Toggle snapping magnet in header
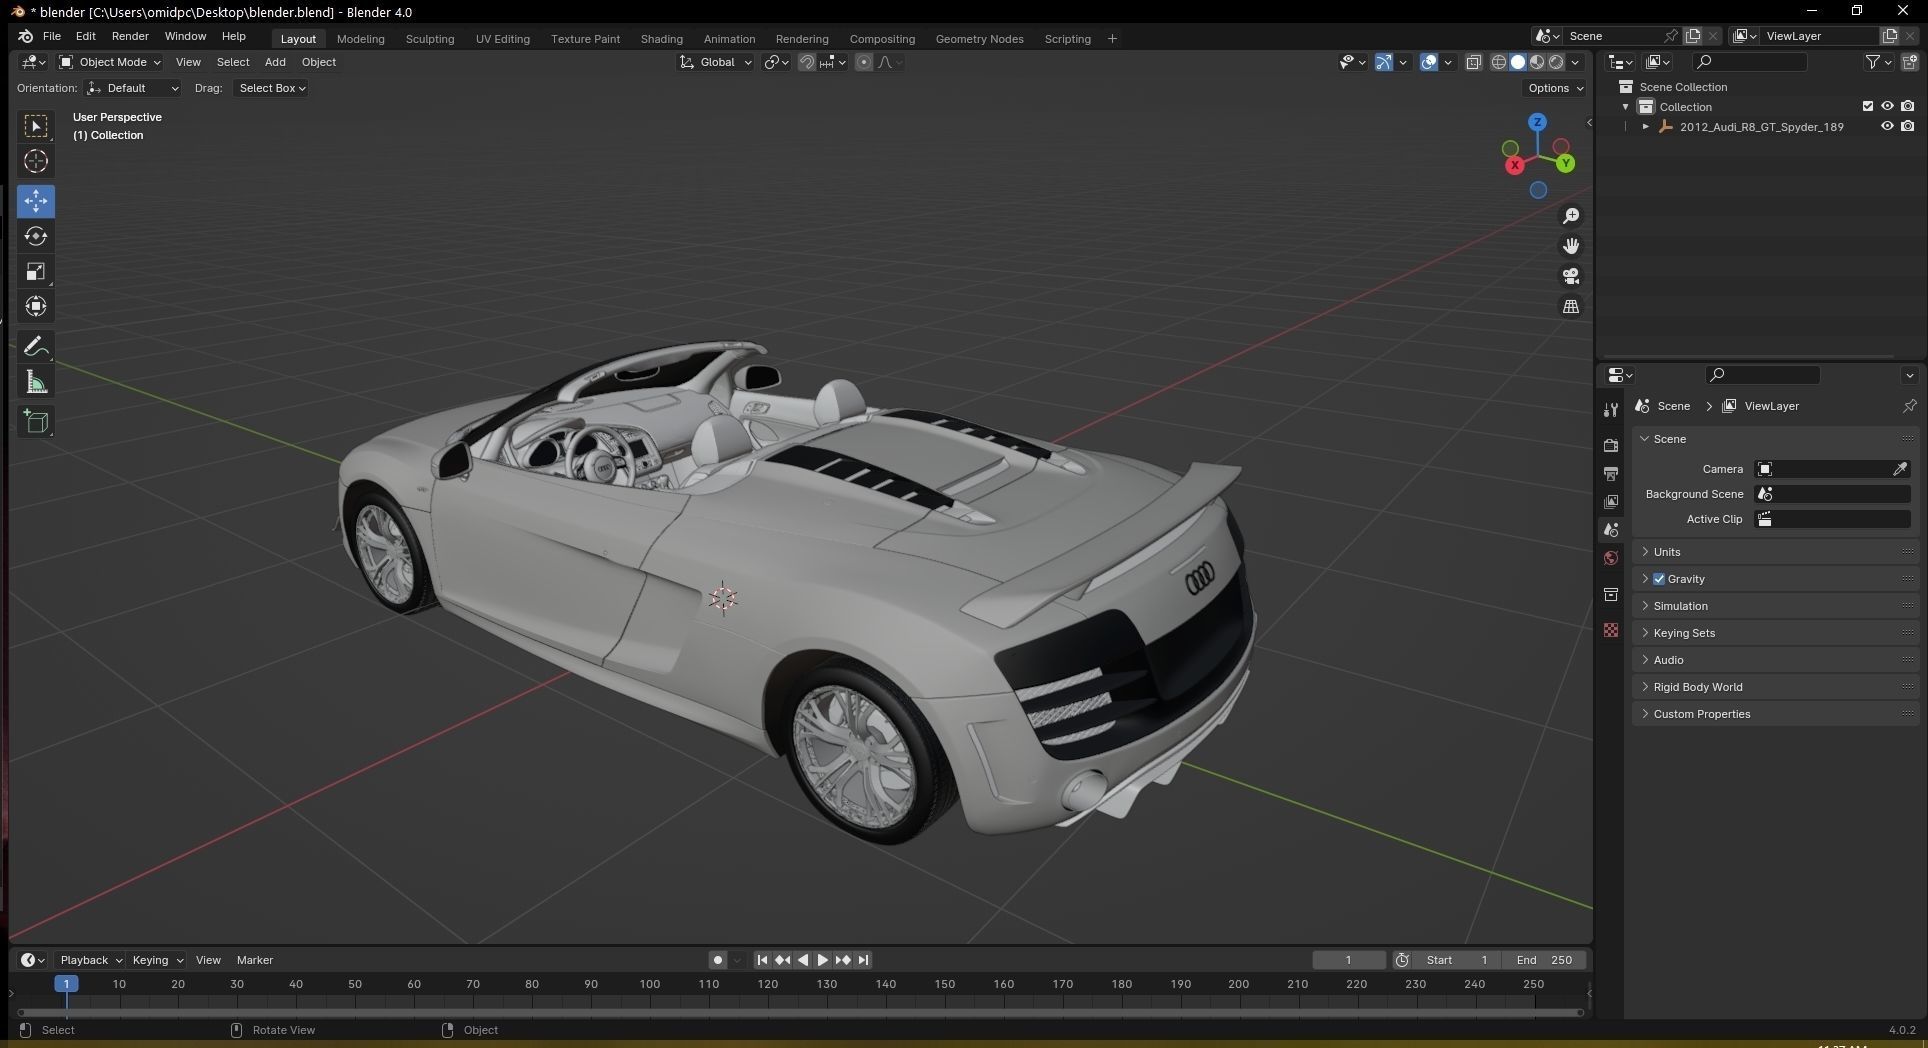The height and width of the screenshot is (1048, 1928). pos(806,62)
